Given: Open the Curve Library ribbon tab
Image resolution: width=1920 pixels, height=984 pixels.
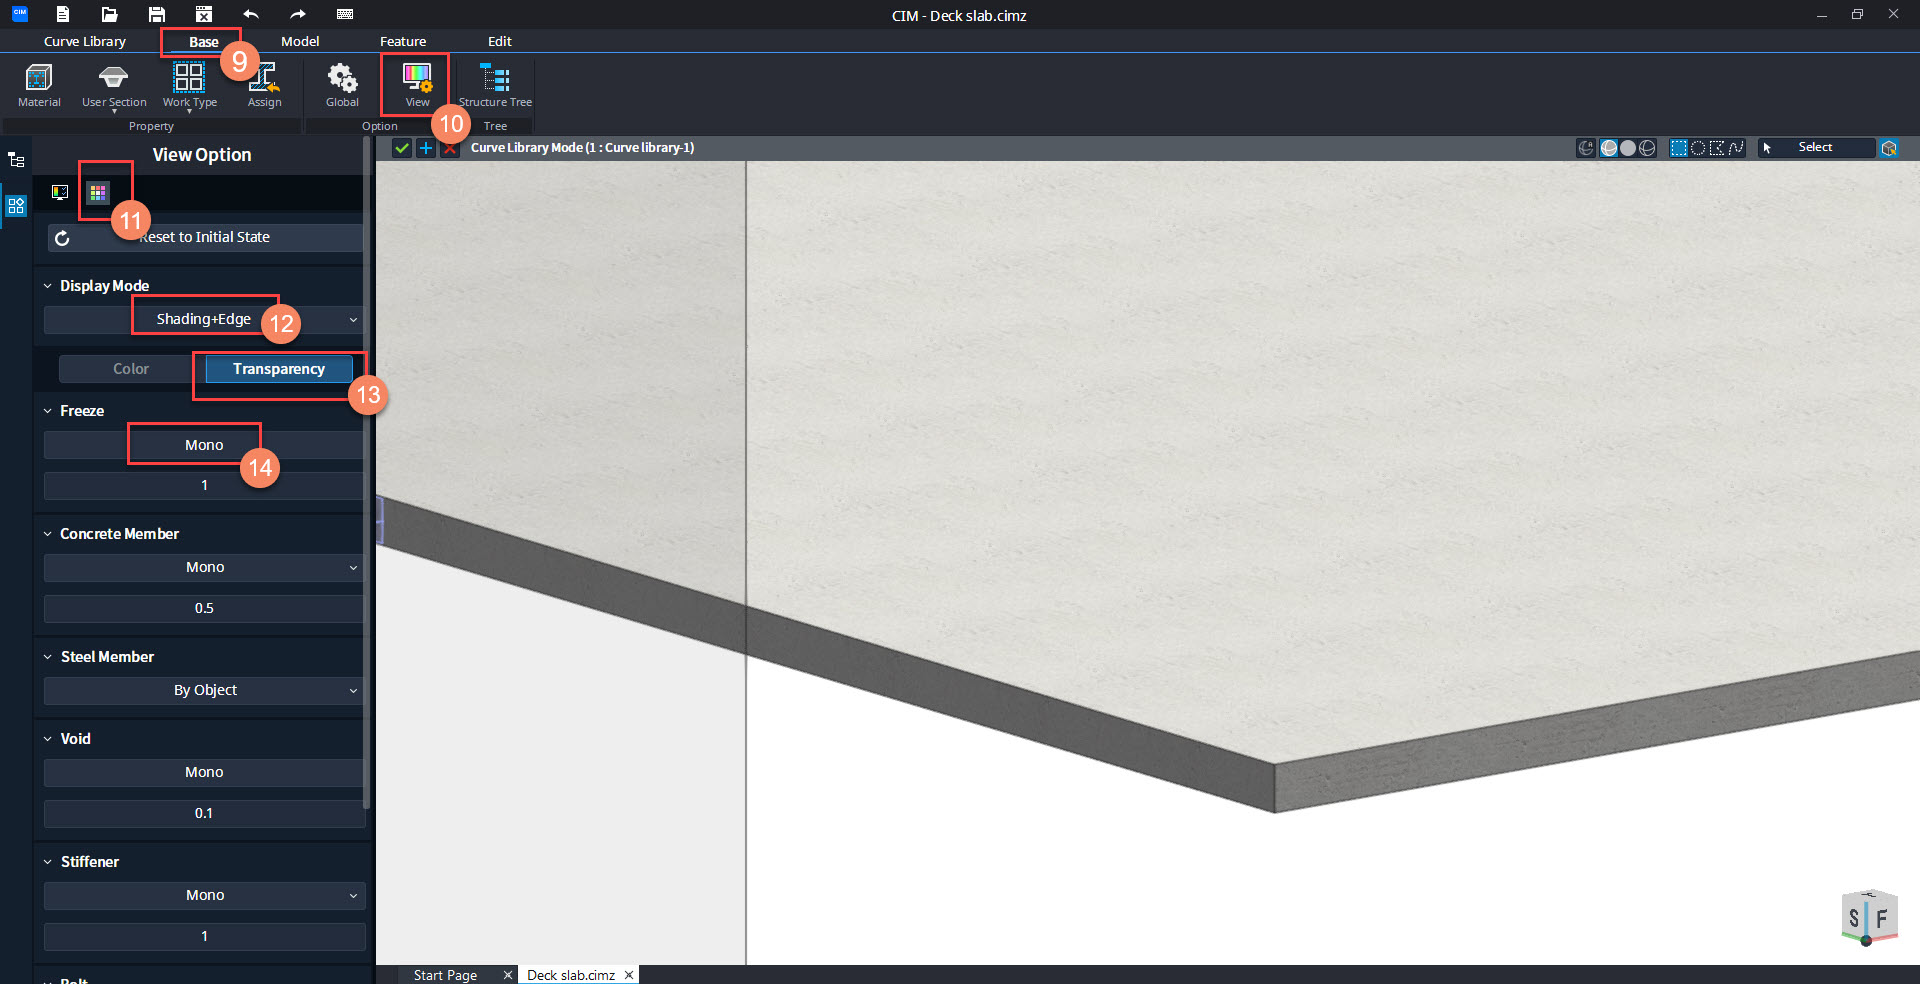Looking at the screenshot, I should [x=85, y=41].
